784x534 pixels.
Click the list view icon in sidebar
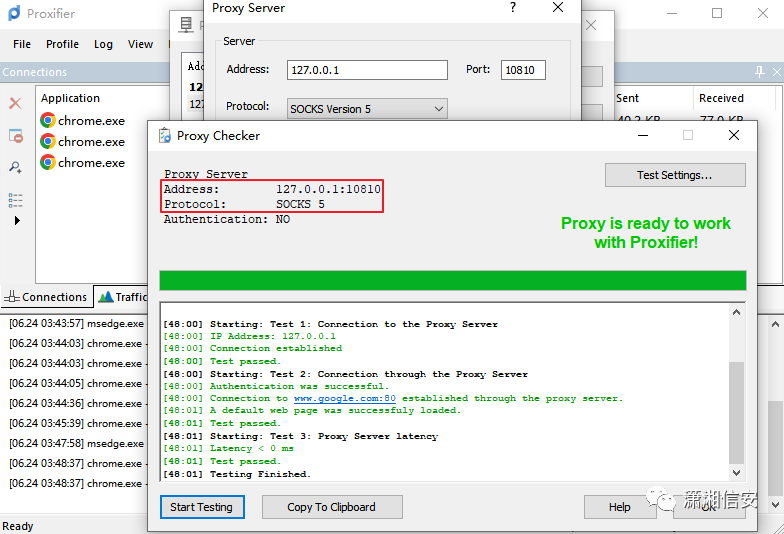[16, 200]
